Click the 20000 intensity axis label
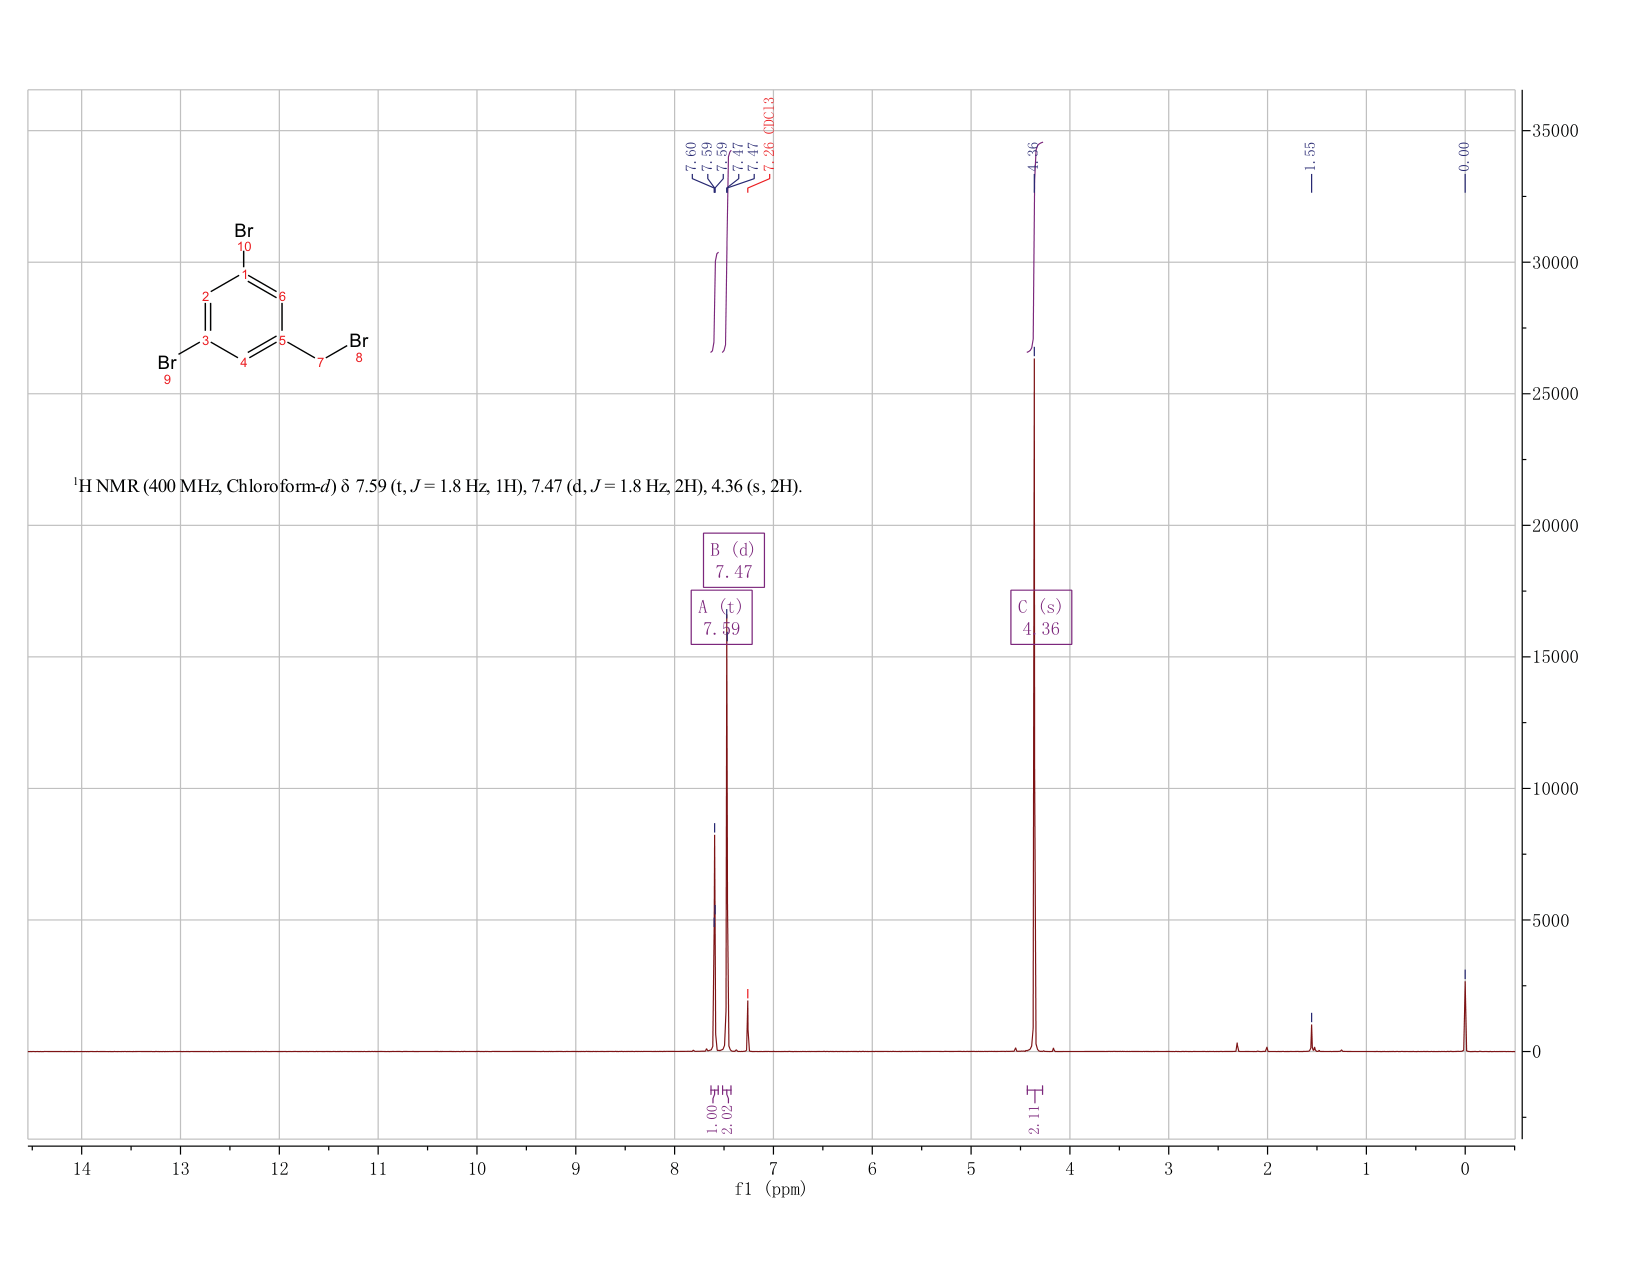Screen dimensions: 1650x1275 click(1555, 526)
